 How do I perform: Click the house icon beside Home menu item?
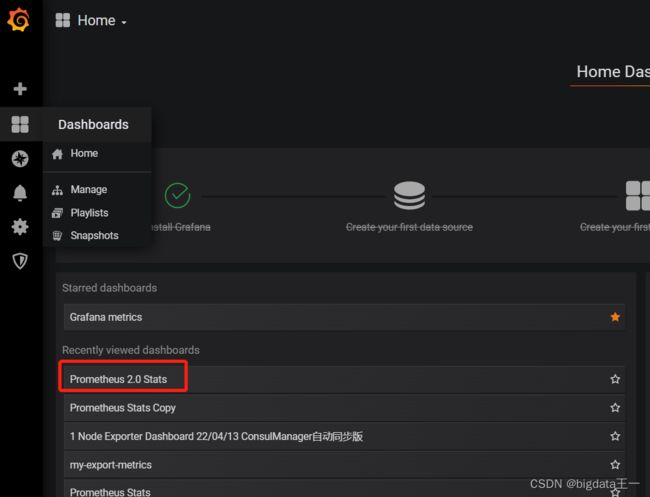(x=57, y=154)
